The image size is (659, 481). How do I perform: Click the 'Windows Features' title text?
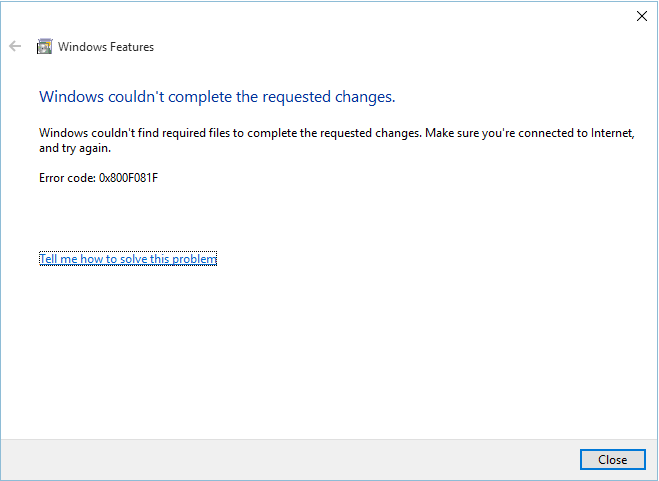pos(106,47)
